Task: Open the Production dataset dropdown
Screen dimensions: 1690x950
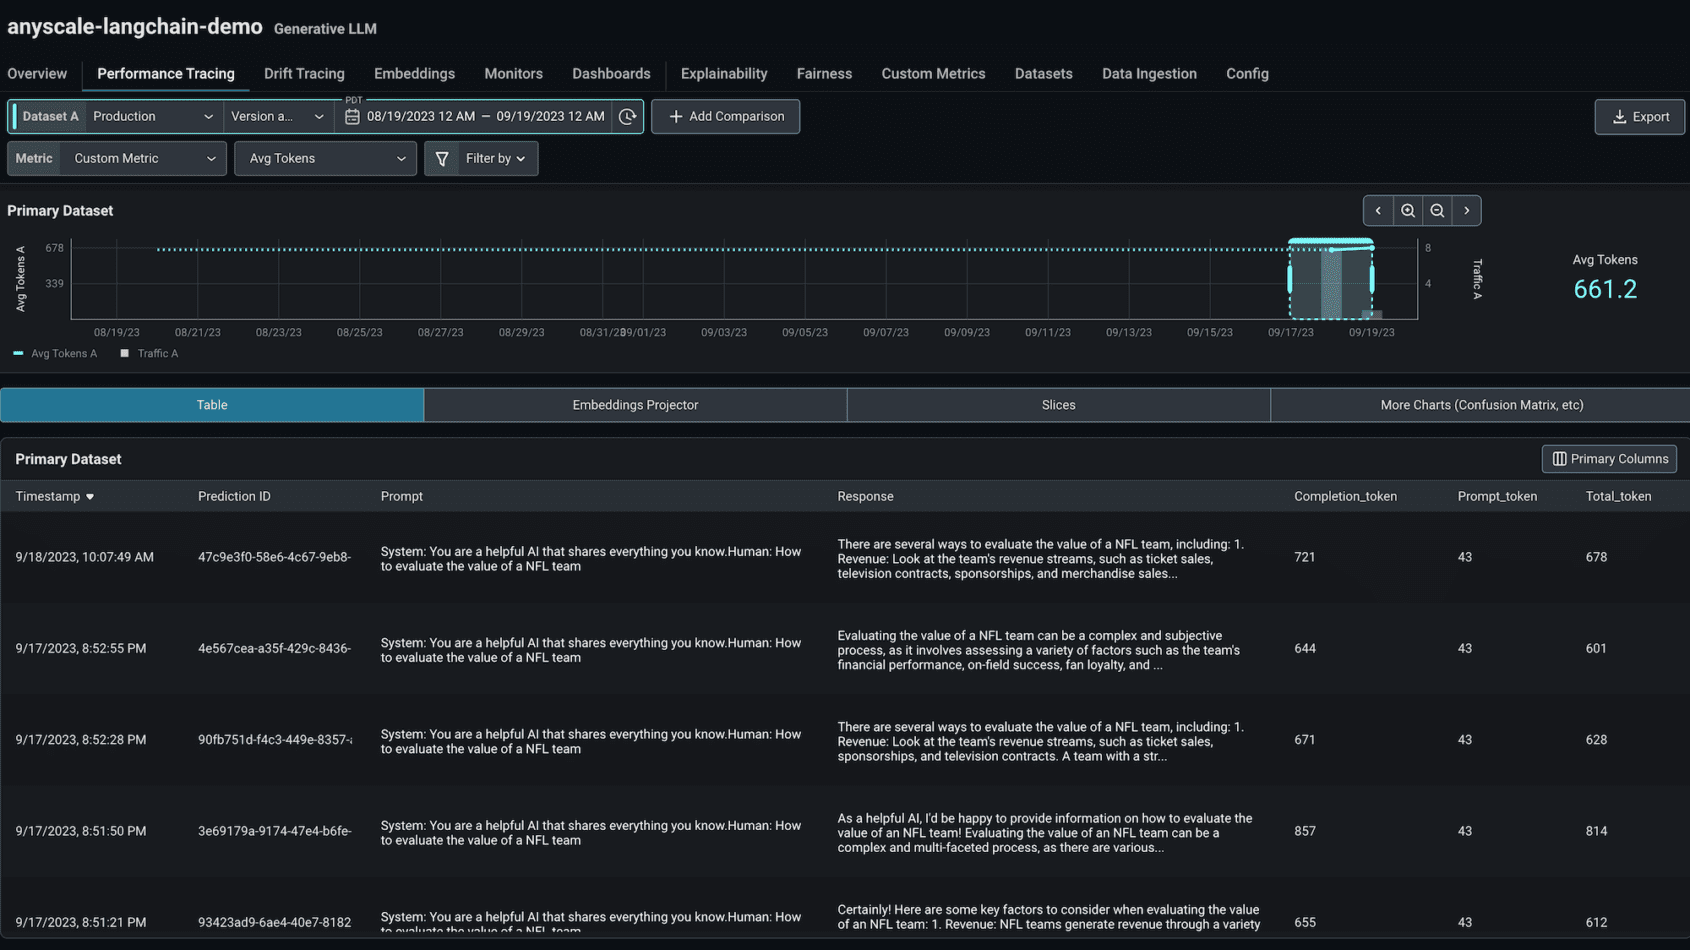Action: pos(152,116)
